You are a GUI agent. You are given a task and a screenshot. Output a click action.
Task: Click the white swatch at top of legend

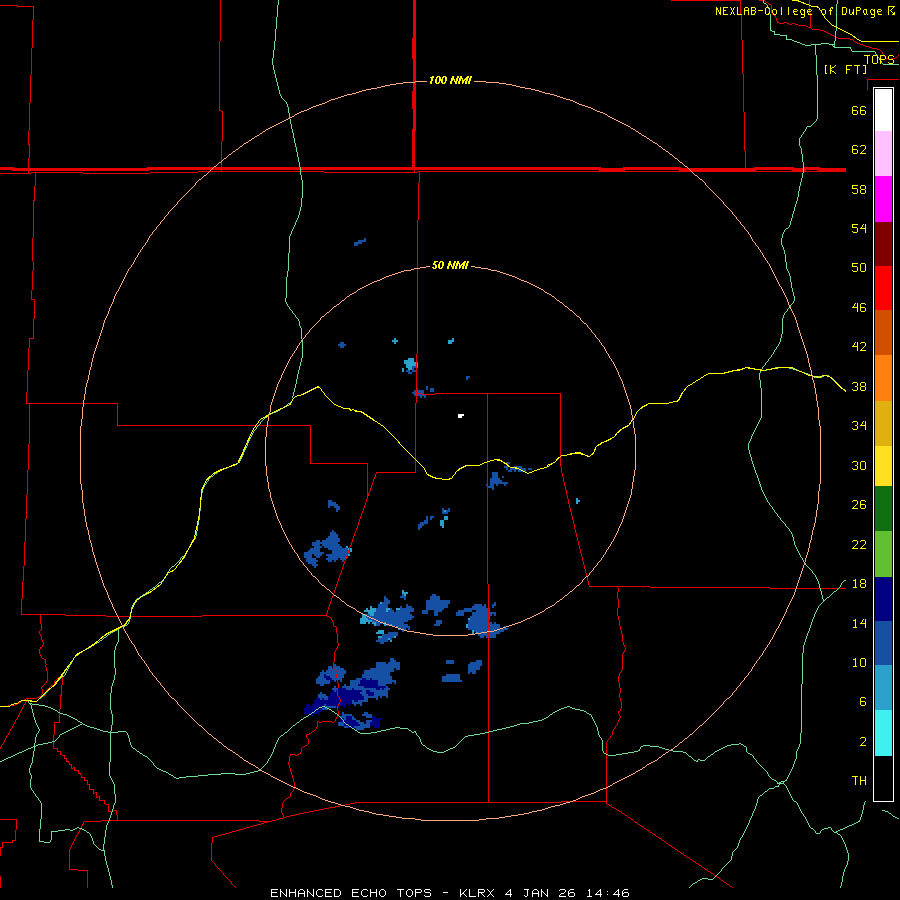pos(883,110)
